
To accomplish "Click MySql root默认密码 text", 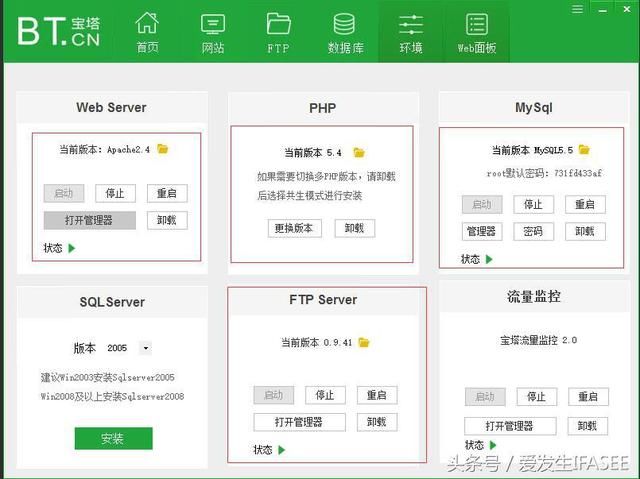I will click(x=544, y=173).
